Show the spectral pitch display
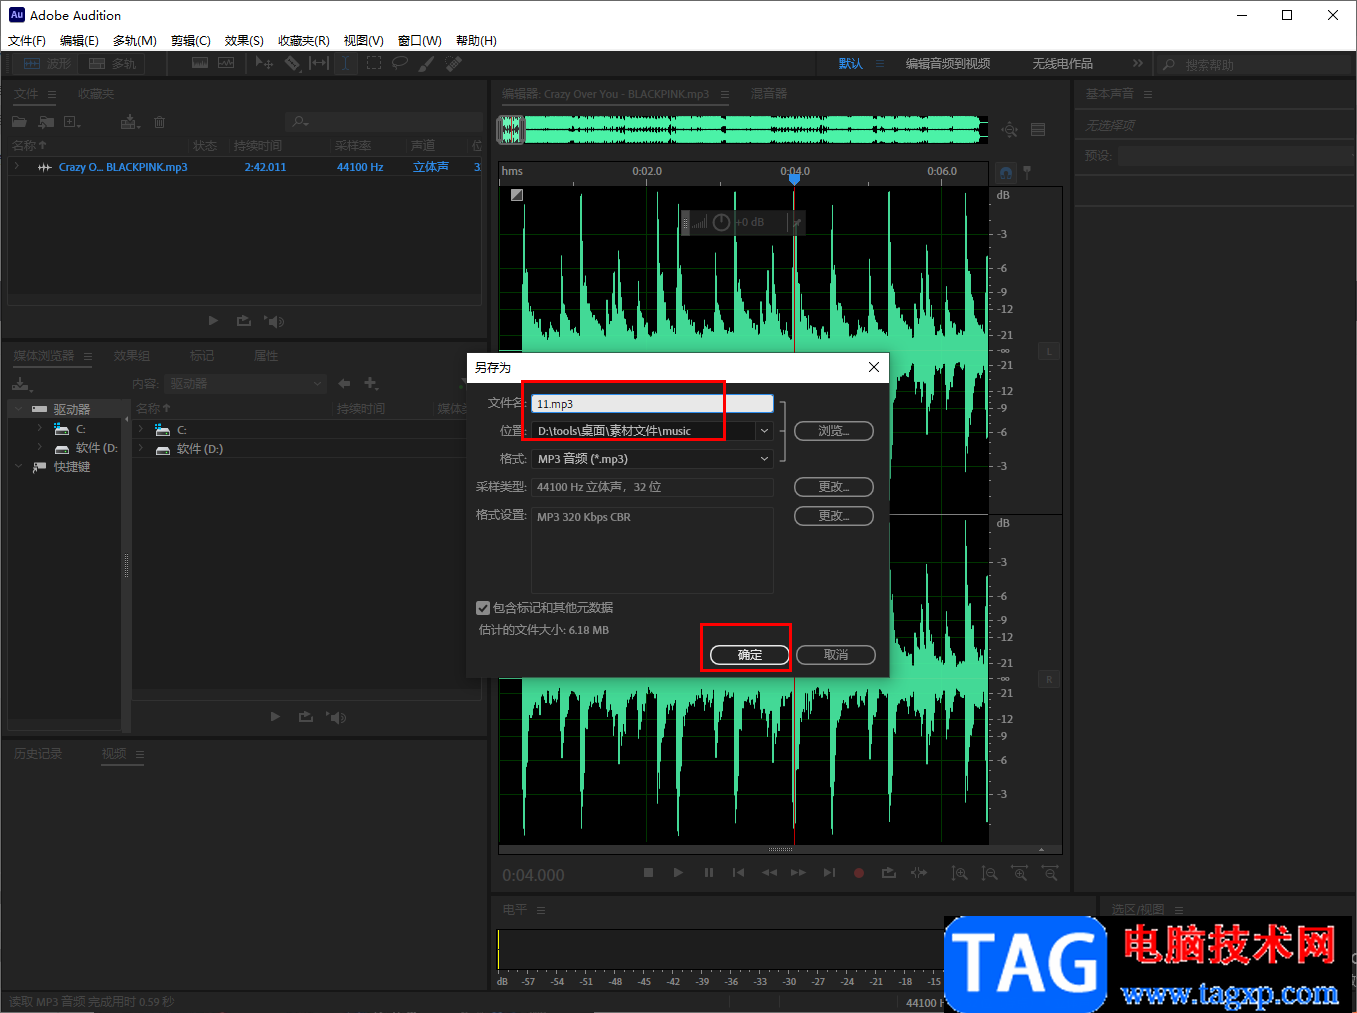The image size is (1357, 1013). pos(227,63)
